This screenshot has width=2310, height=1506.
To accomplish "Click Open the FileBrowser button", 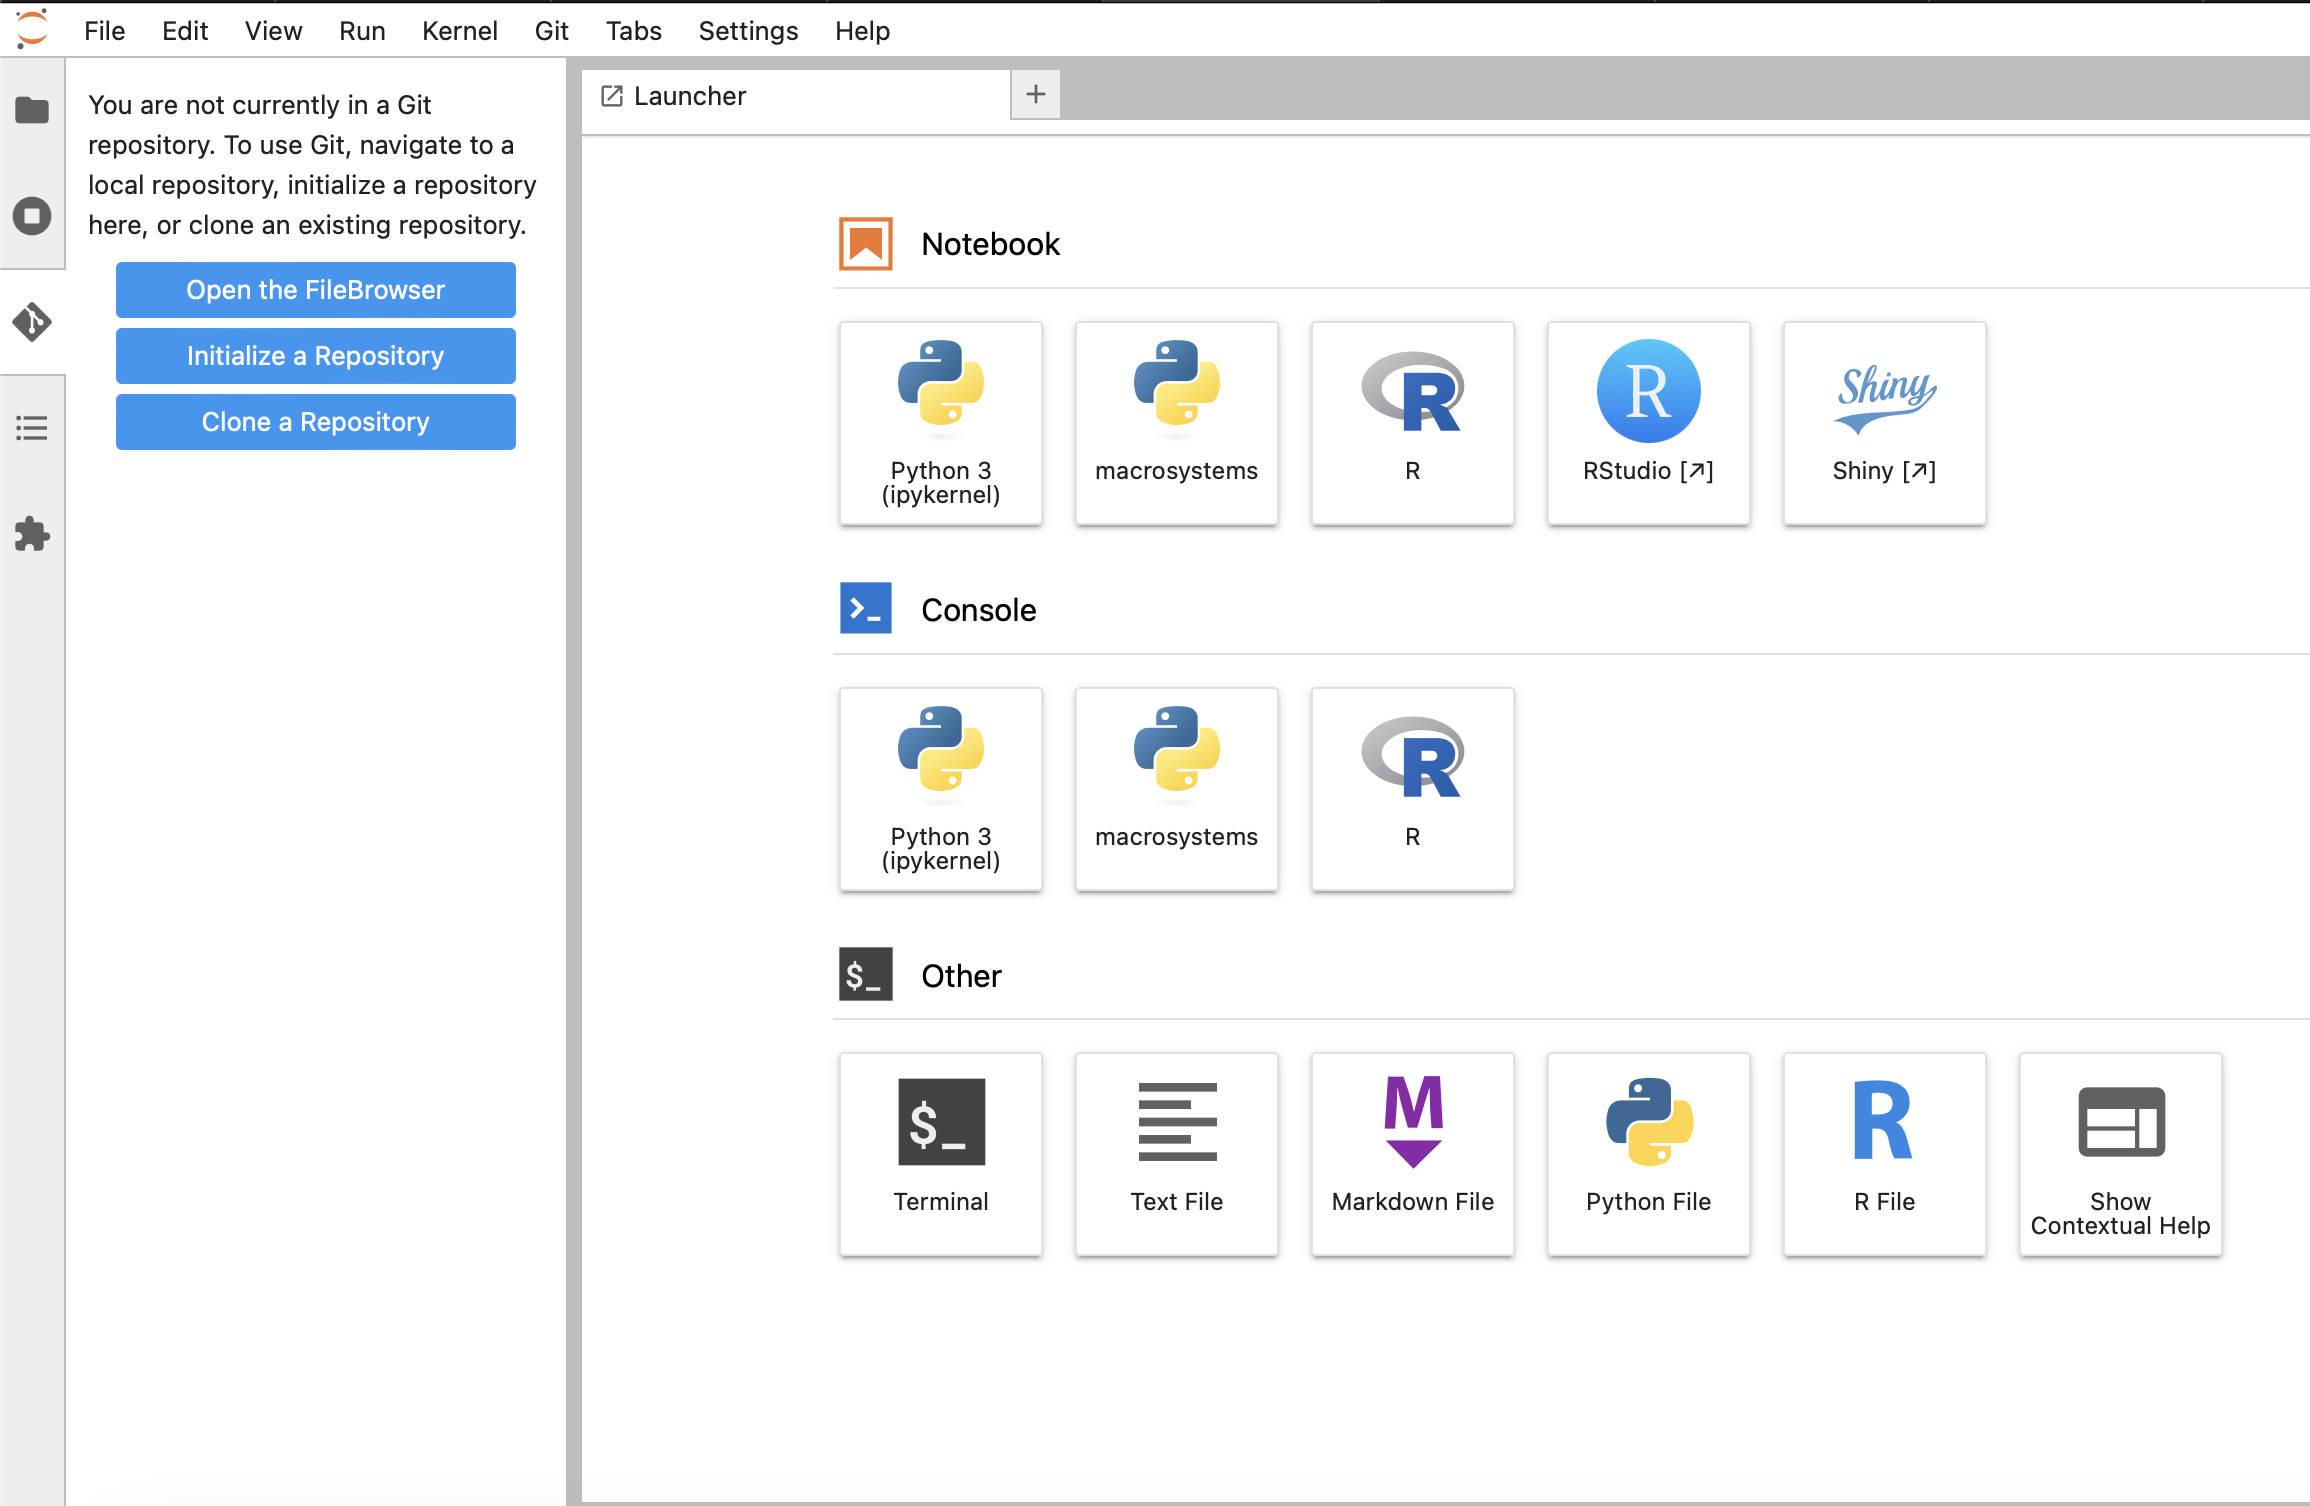I will coord(315,290).
